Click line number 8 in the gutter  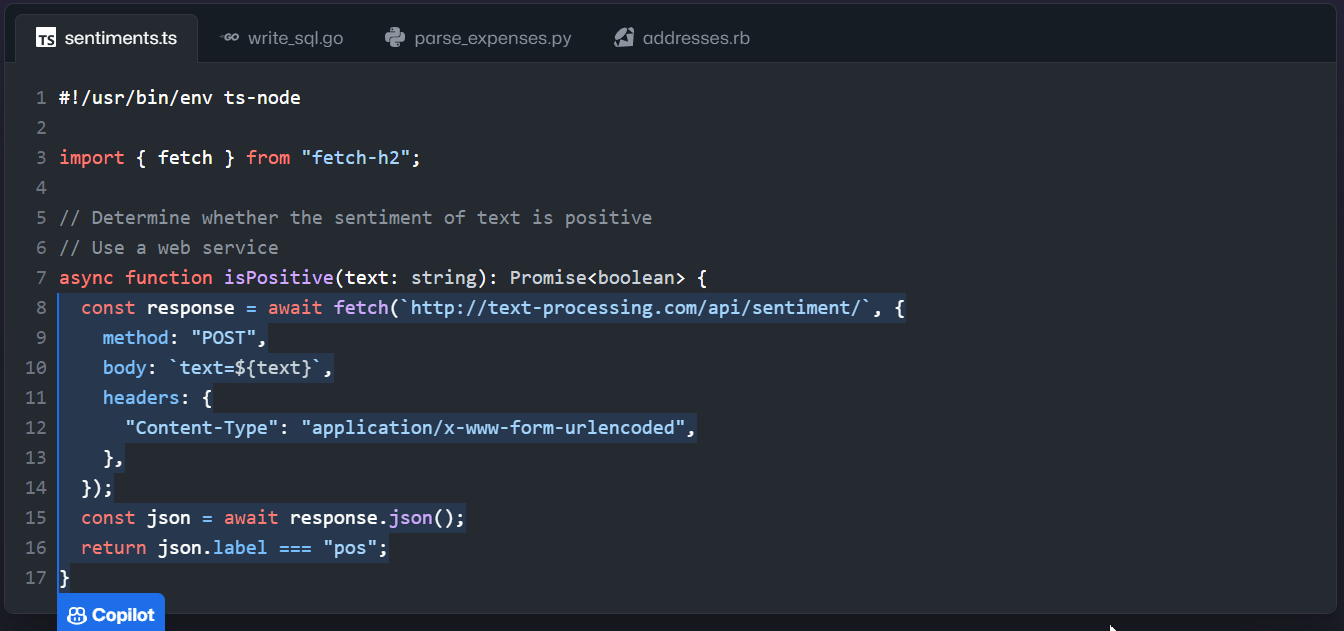pos(41,308)
